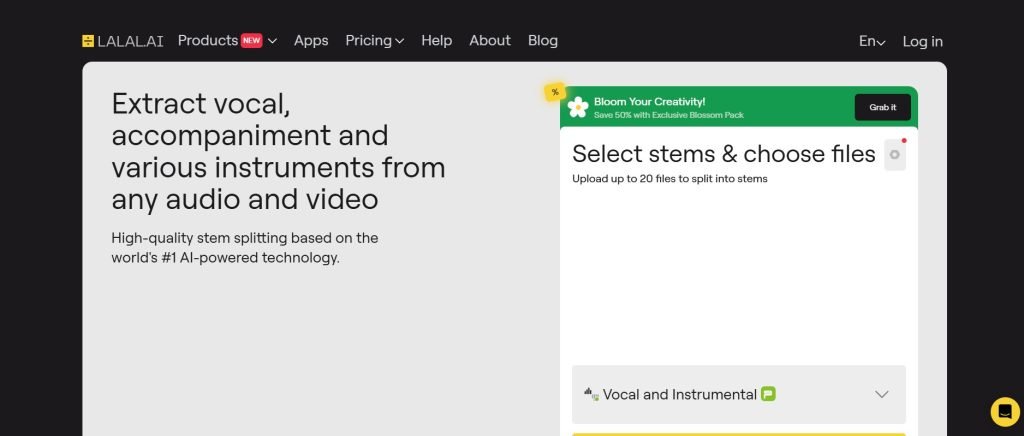Screen dimensions: 1024x436
Task: Expand the Products menu chevron
Action: [x=272, y=41]
